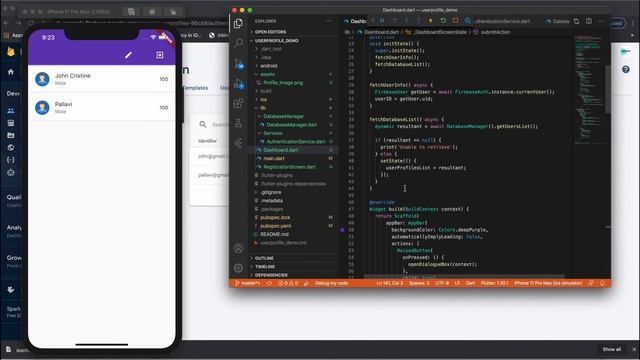640x360 pixels.
Task: Open the Search view in VS Code
Action: click(238, 43)
